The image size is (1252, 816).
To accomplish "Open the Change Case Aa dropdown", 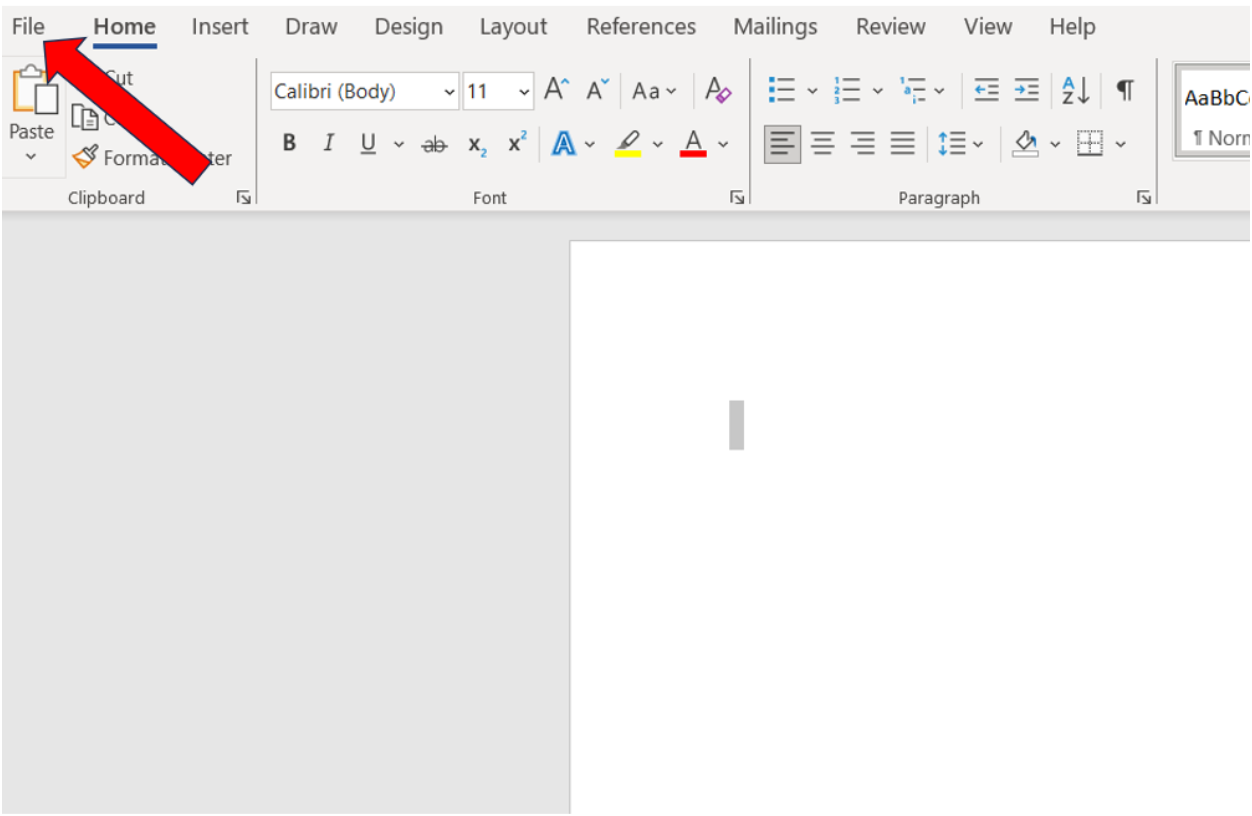I will click(655, 91).
